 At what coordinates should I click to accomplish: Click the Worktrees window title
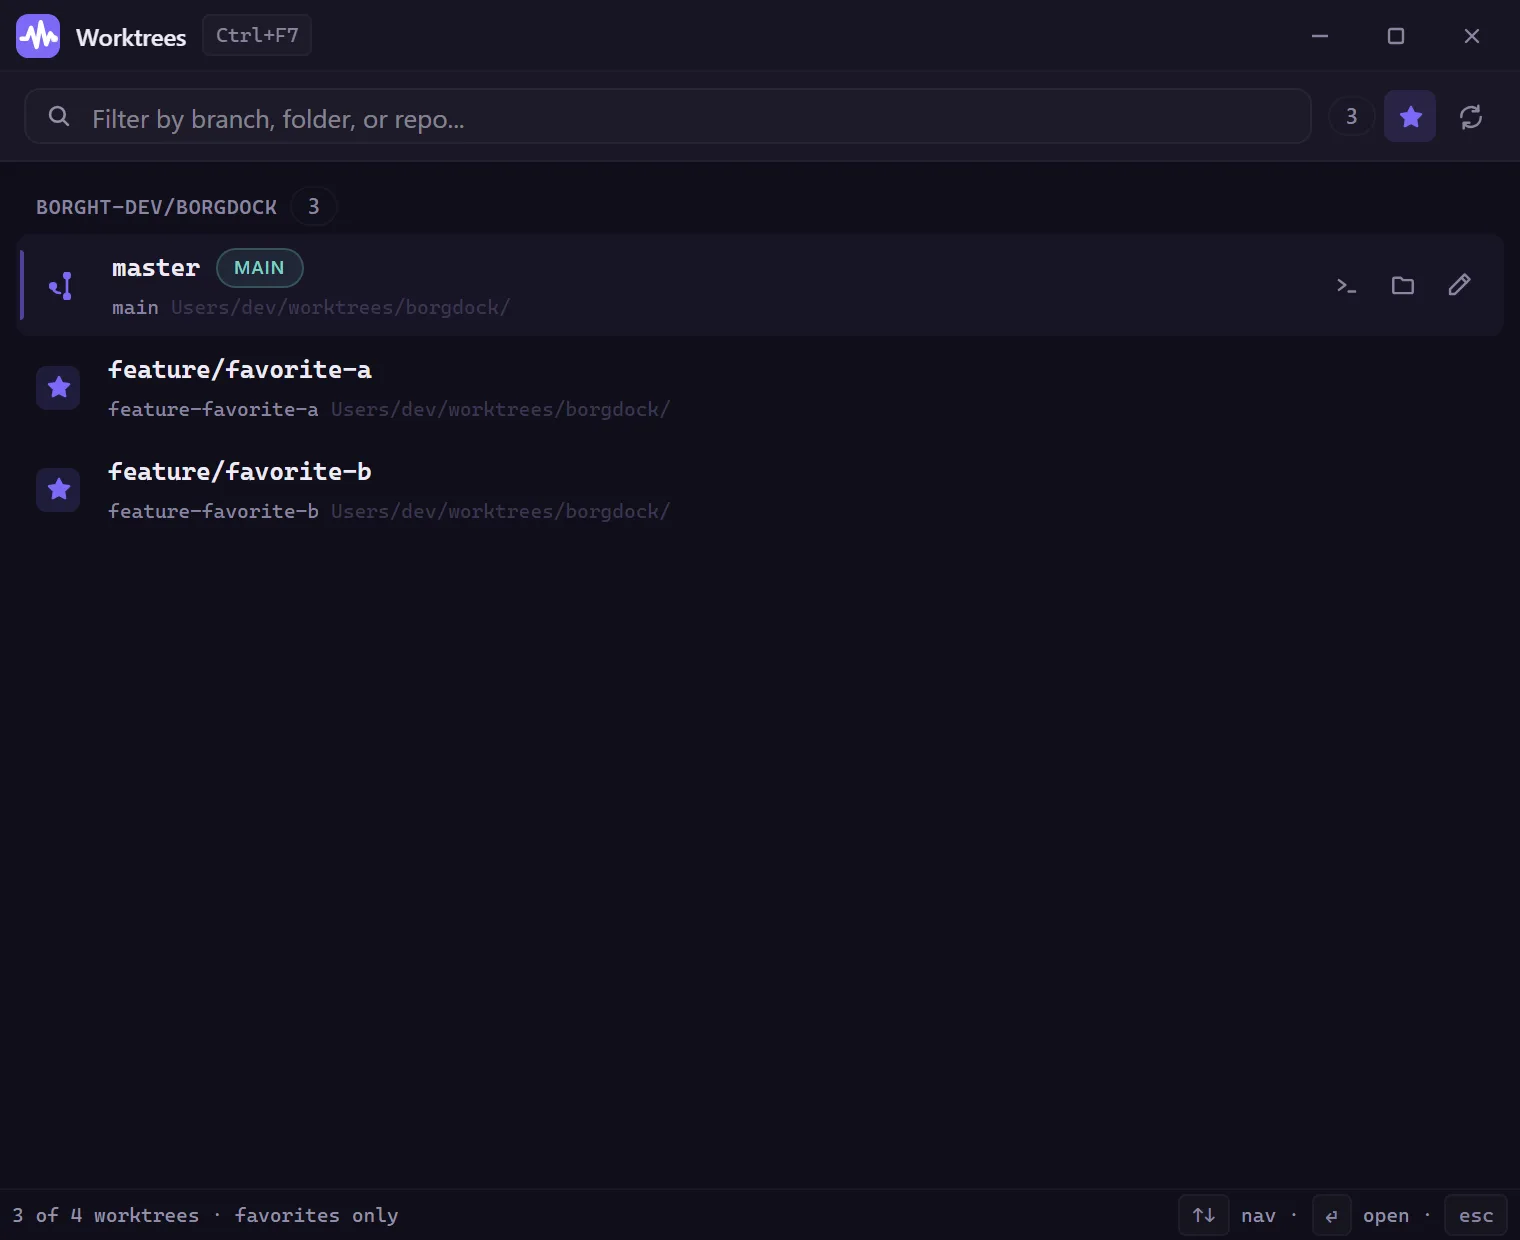click(x=131, y=37)
